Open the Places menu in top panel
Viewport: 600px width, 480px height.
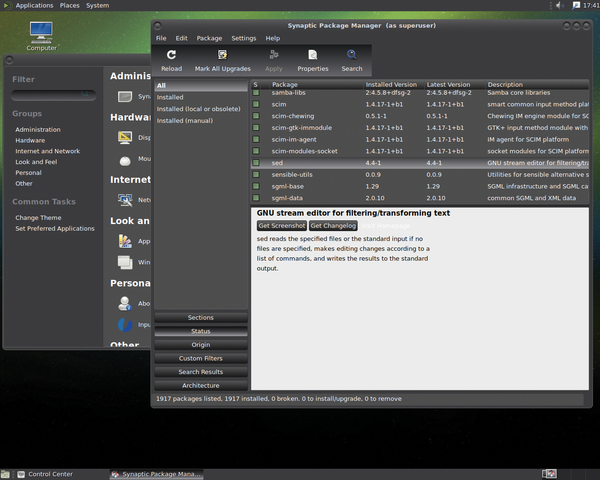tap(69, 5)
